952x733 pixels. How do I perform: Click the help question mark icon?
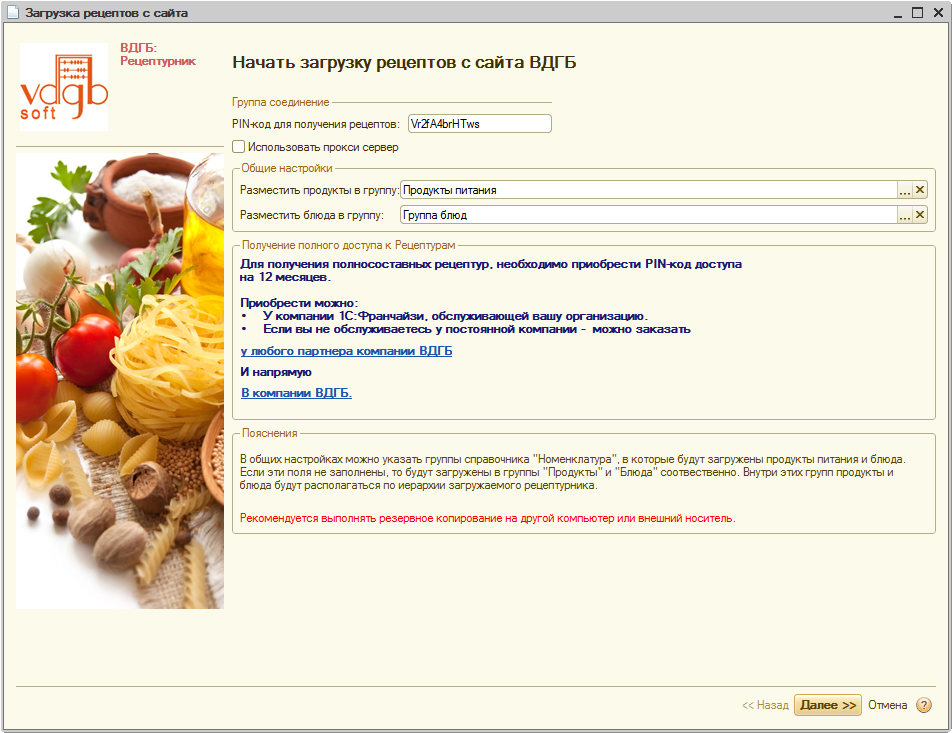(923, 705)
